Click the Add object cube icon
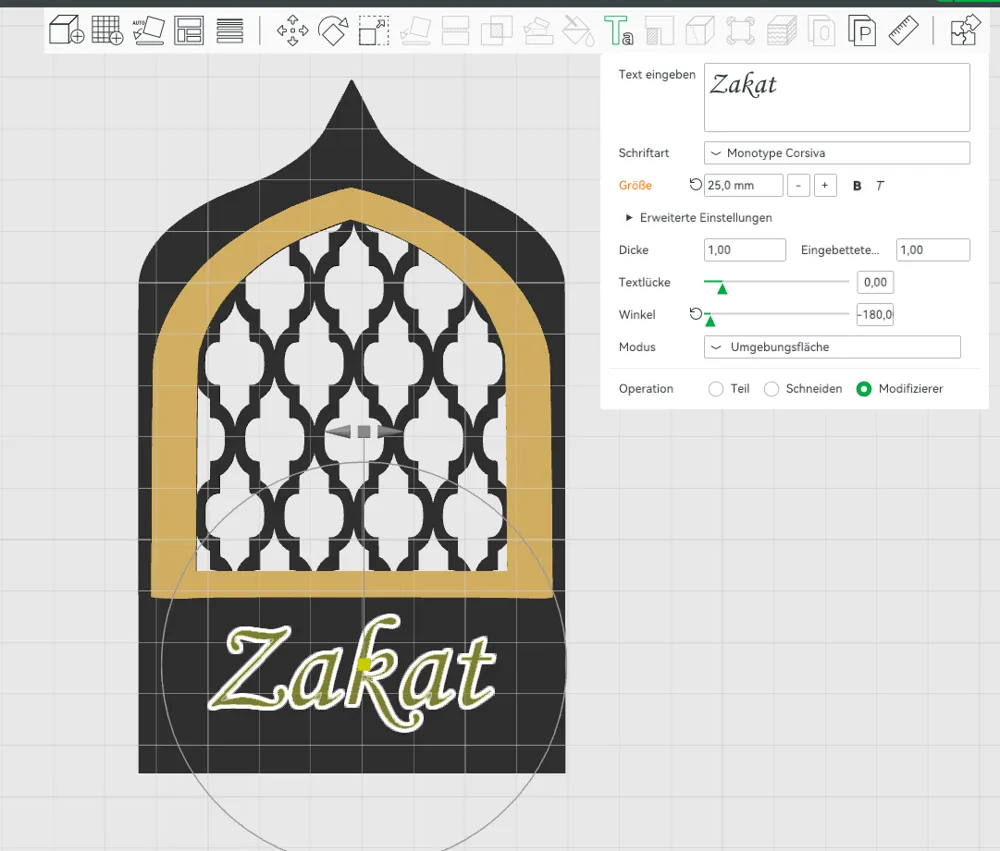The image size is (1000, 851). point(67,30)
